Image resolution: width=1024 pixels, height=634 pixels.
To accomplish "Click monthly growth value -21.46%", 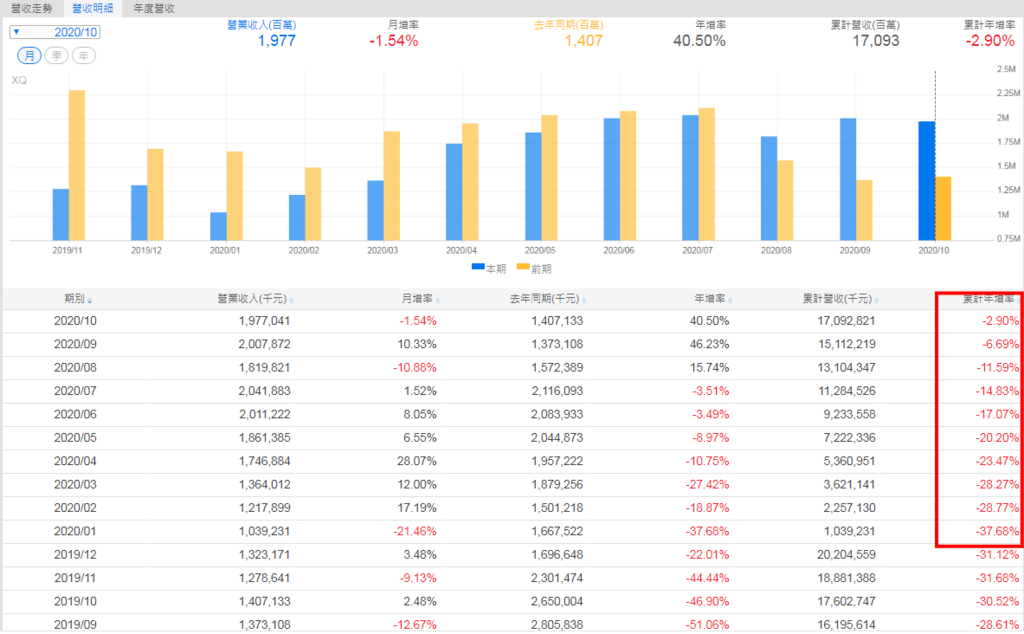I will point(415,531).
